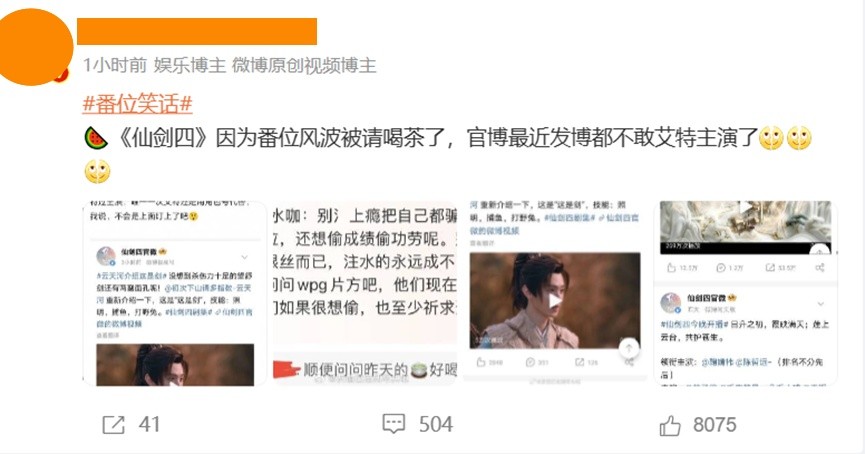Expand chevron on 仙剑四官微 card in first image
The width and height of the screenshot is (865, 454).
(x=244, y=257)
